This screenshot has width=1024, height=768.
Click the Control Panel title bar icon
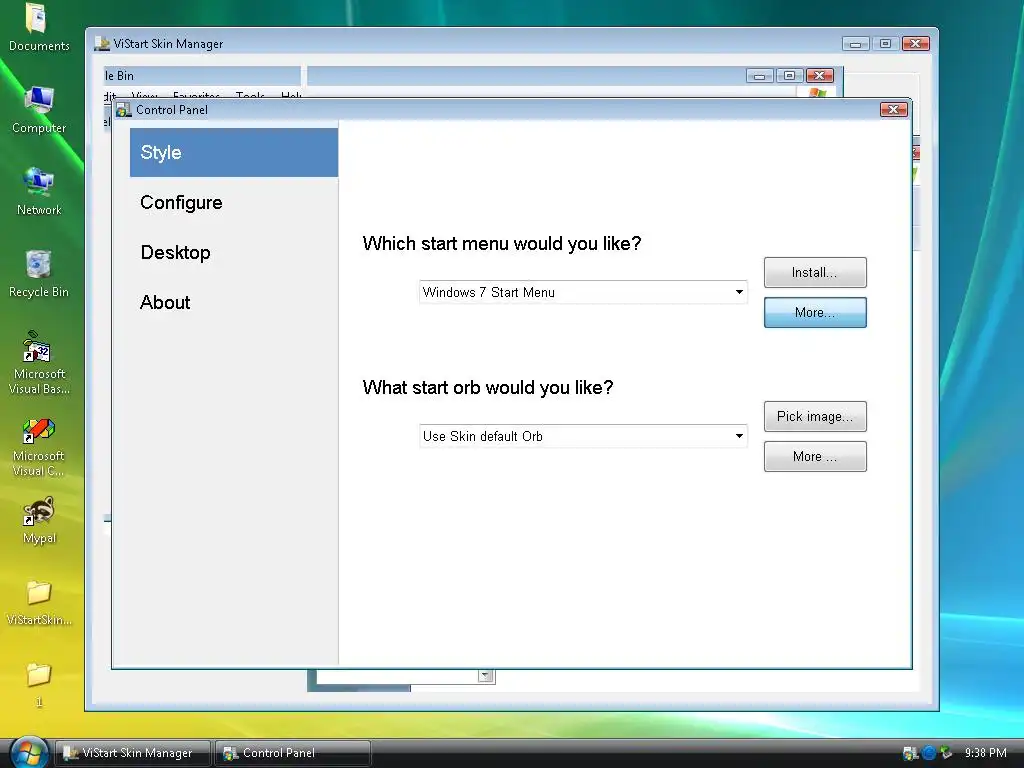123,110
